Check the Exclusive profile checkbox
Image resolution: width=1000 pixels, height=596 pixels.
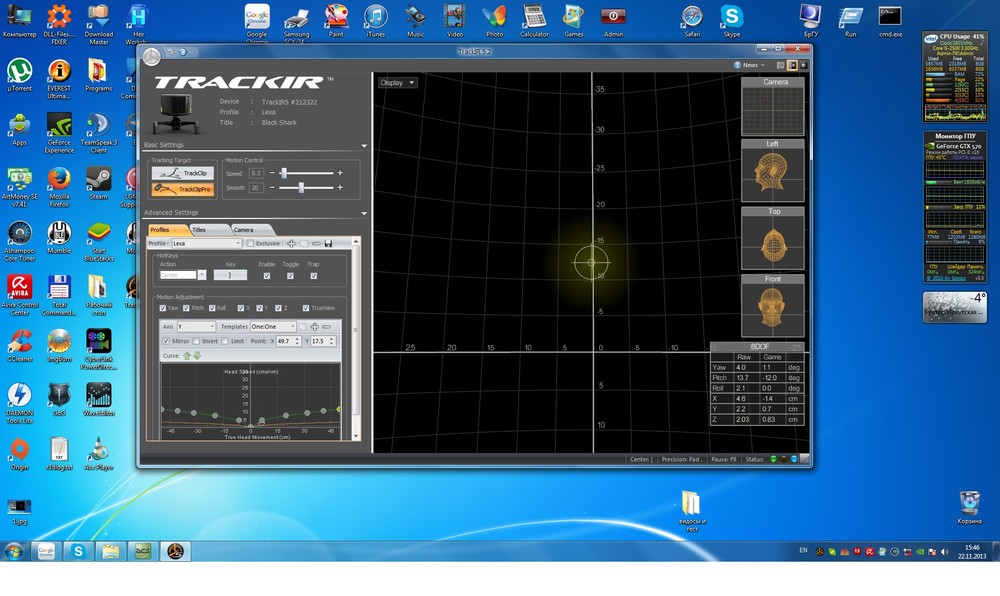[251, 243]
